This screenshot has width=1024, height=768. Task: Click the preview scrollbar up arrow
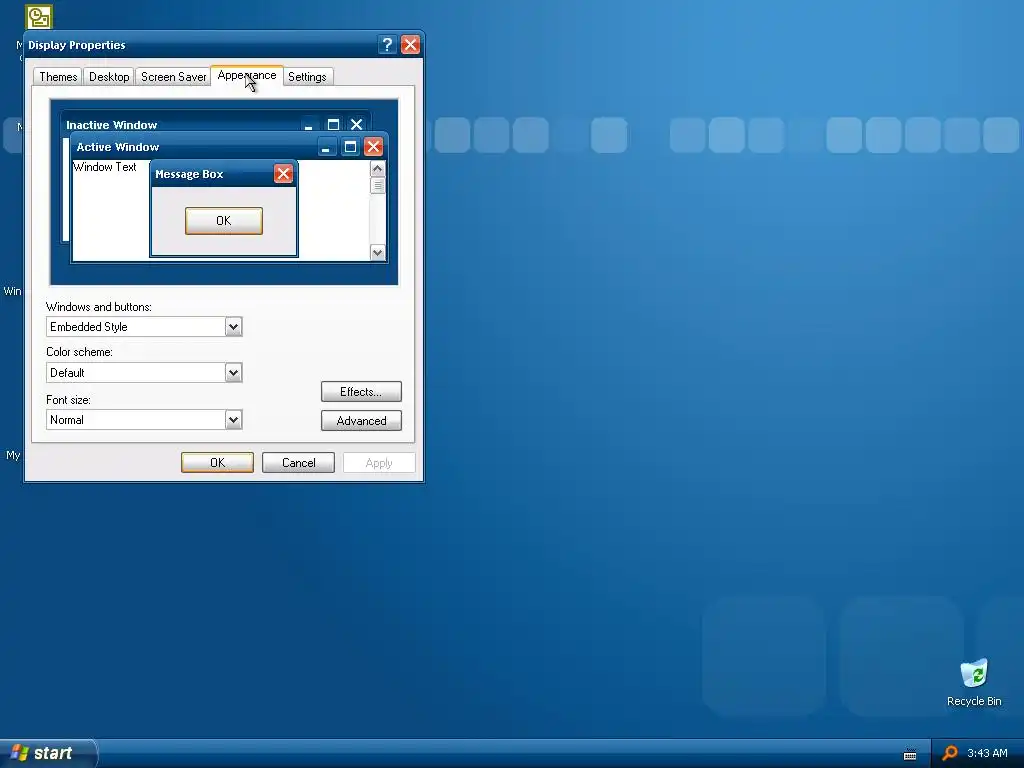click(x=377, y=168)
